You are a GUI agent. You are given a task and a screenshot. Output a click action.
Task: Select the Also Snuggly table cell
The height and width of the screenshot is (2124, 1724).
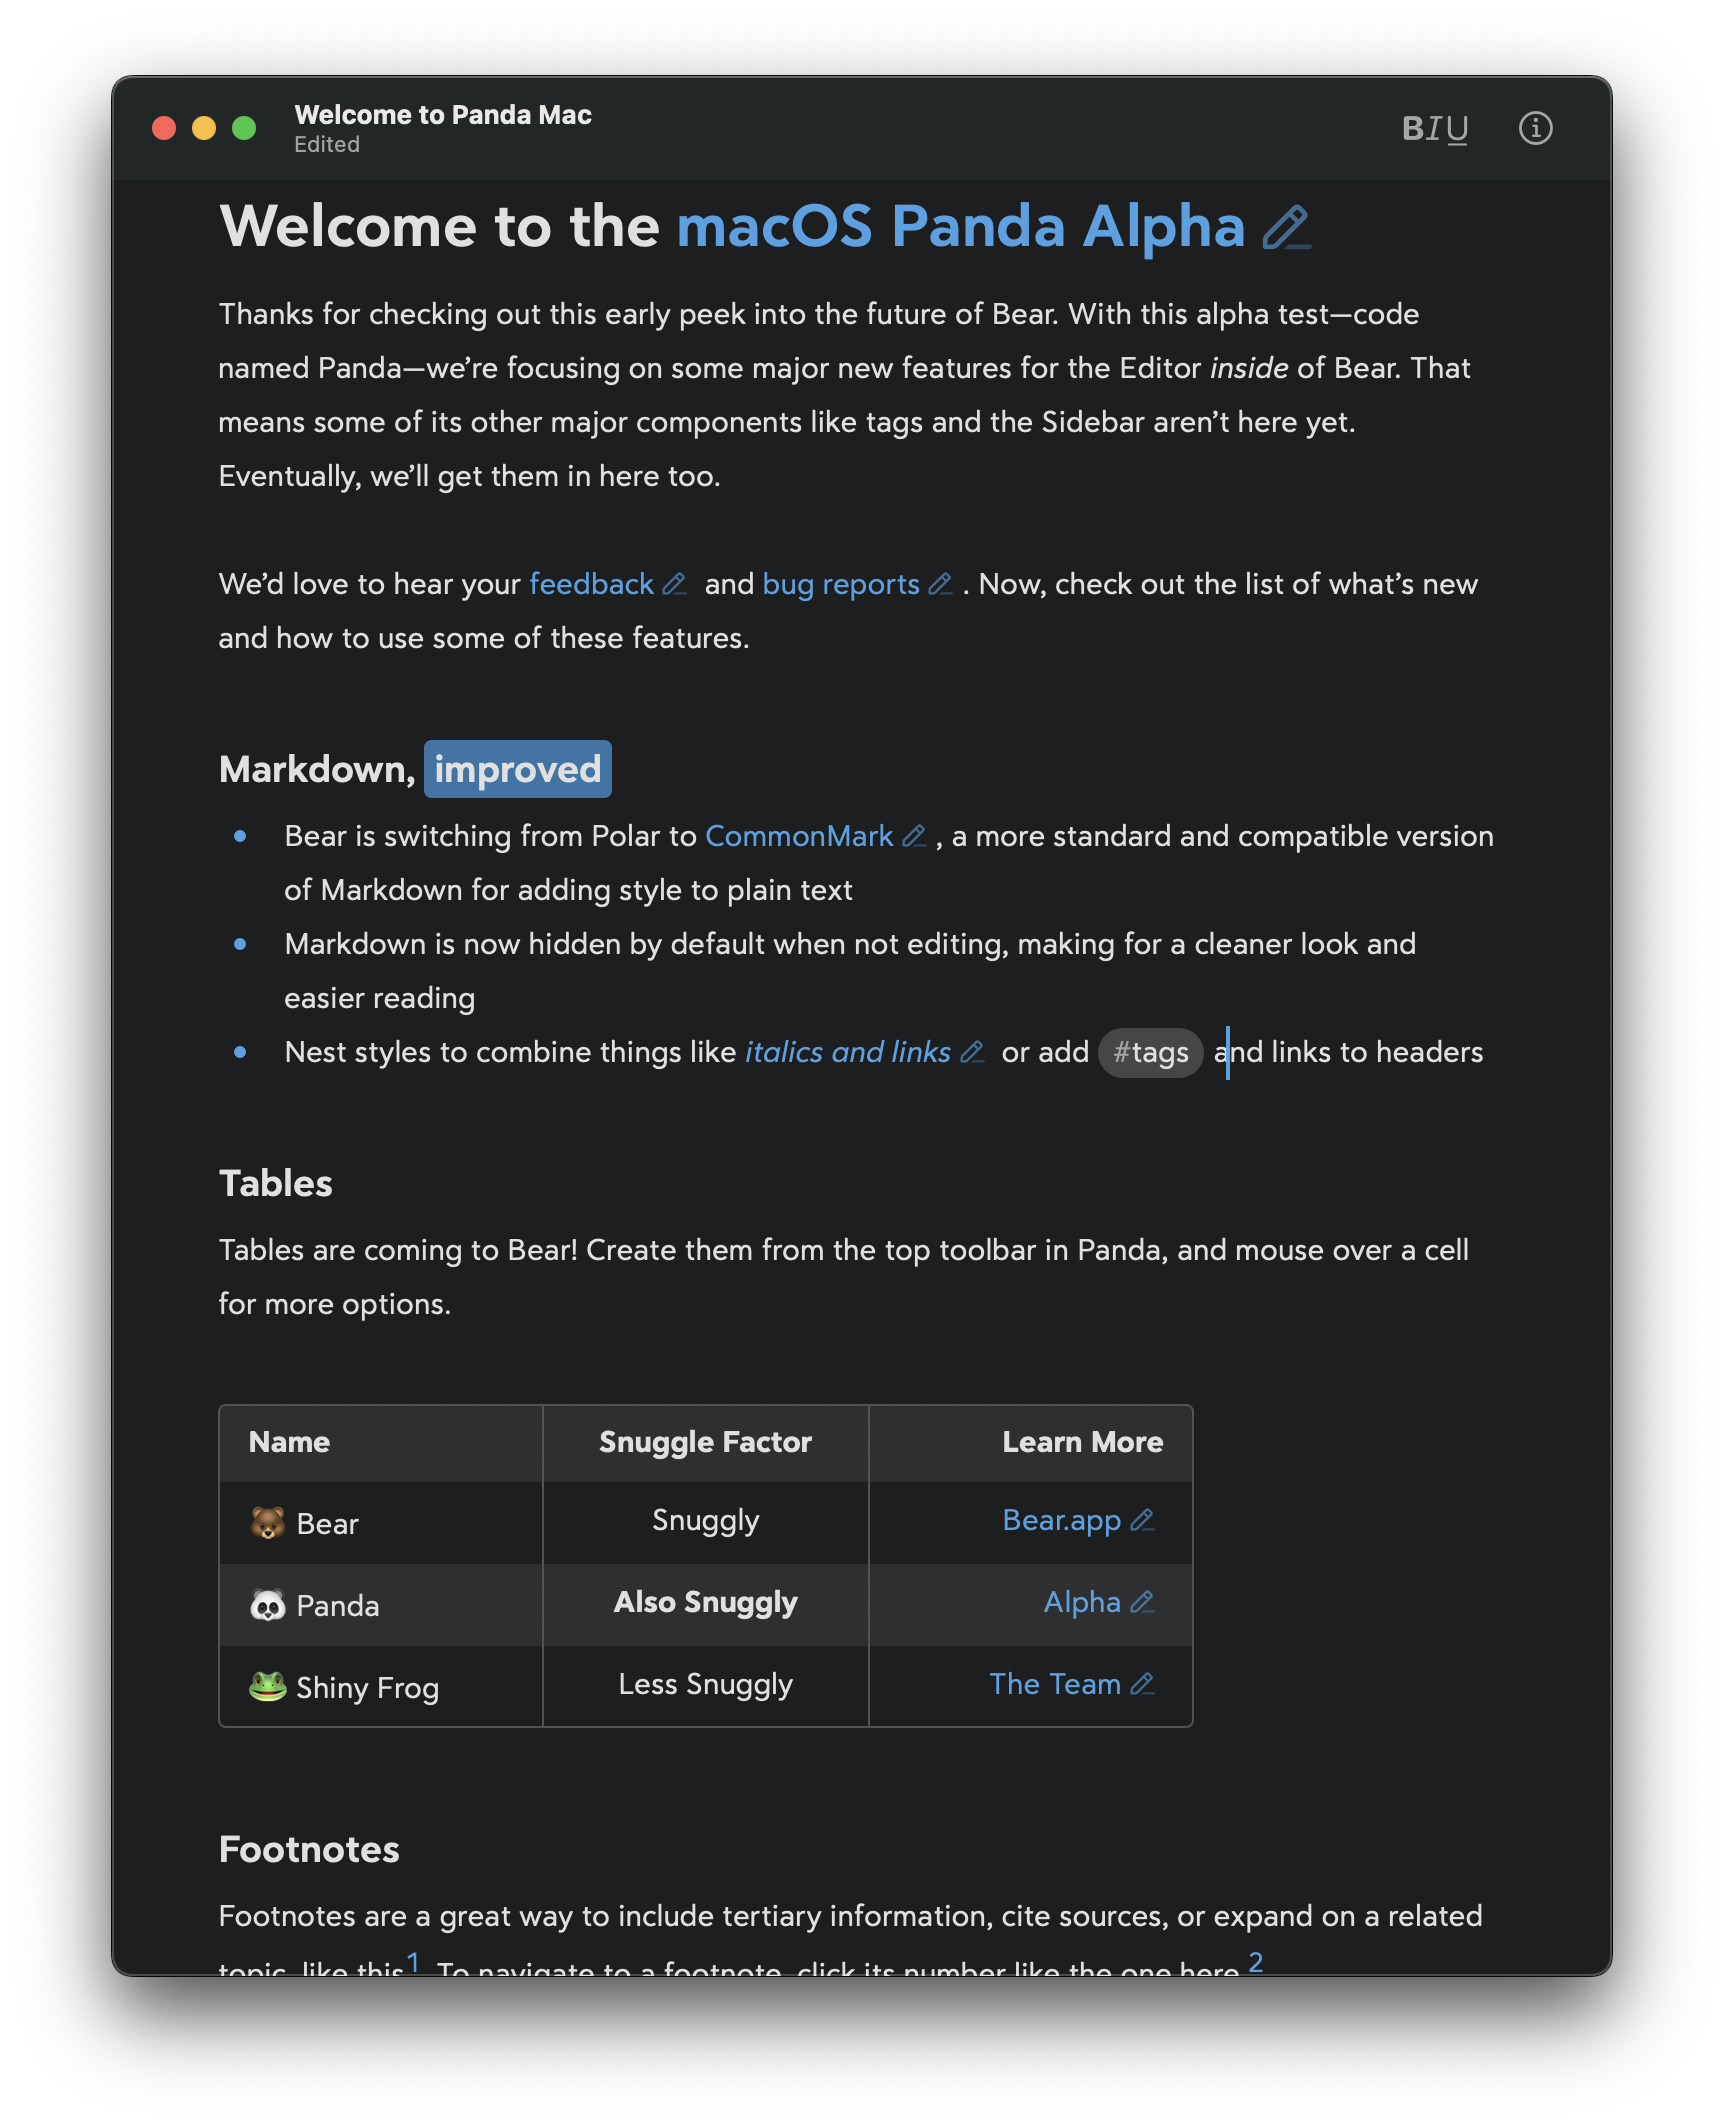705,1603
